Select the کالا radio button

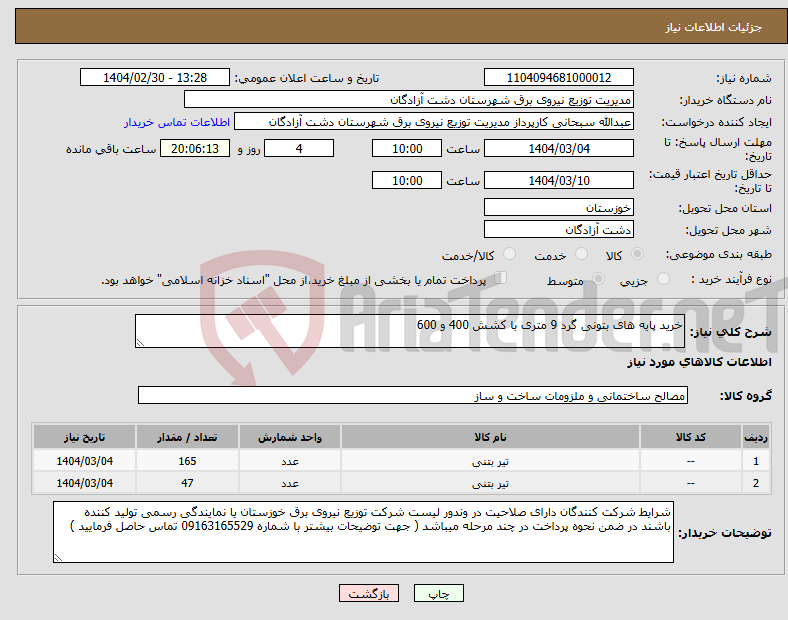[637, 254]
